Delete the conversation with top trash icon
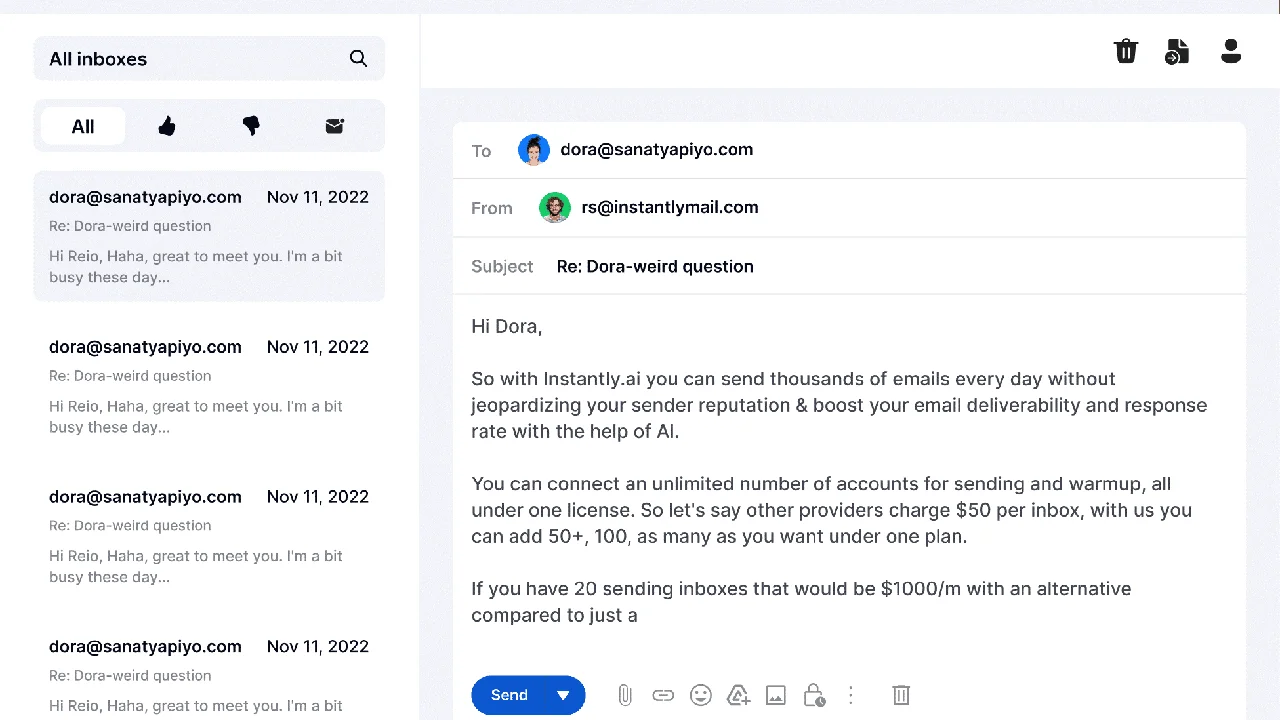1280x720 pixels. click(x=1126, y=51)
